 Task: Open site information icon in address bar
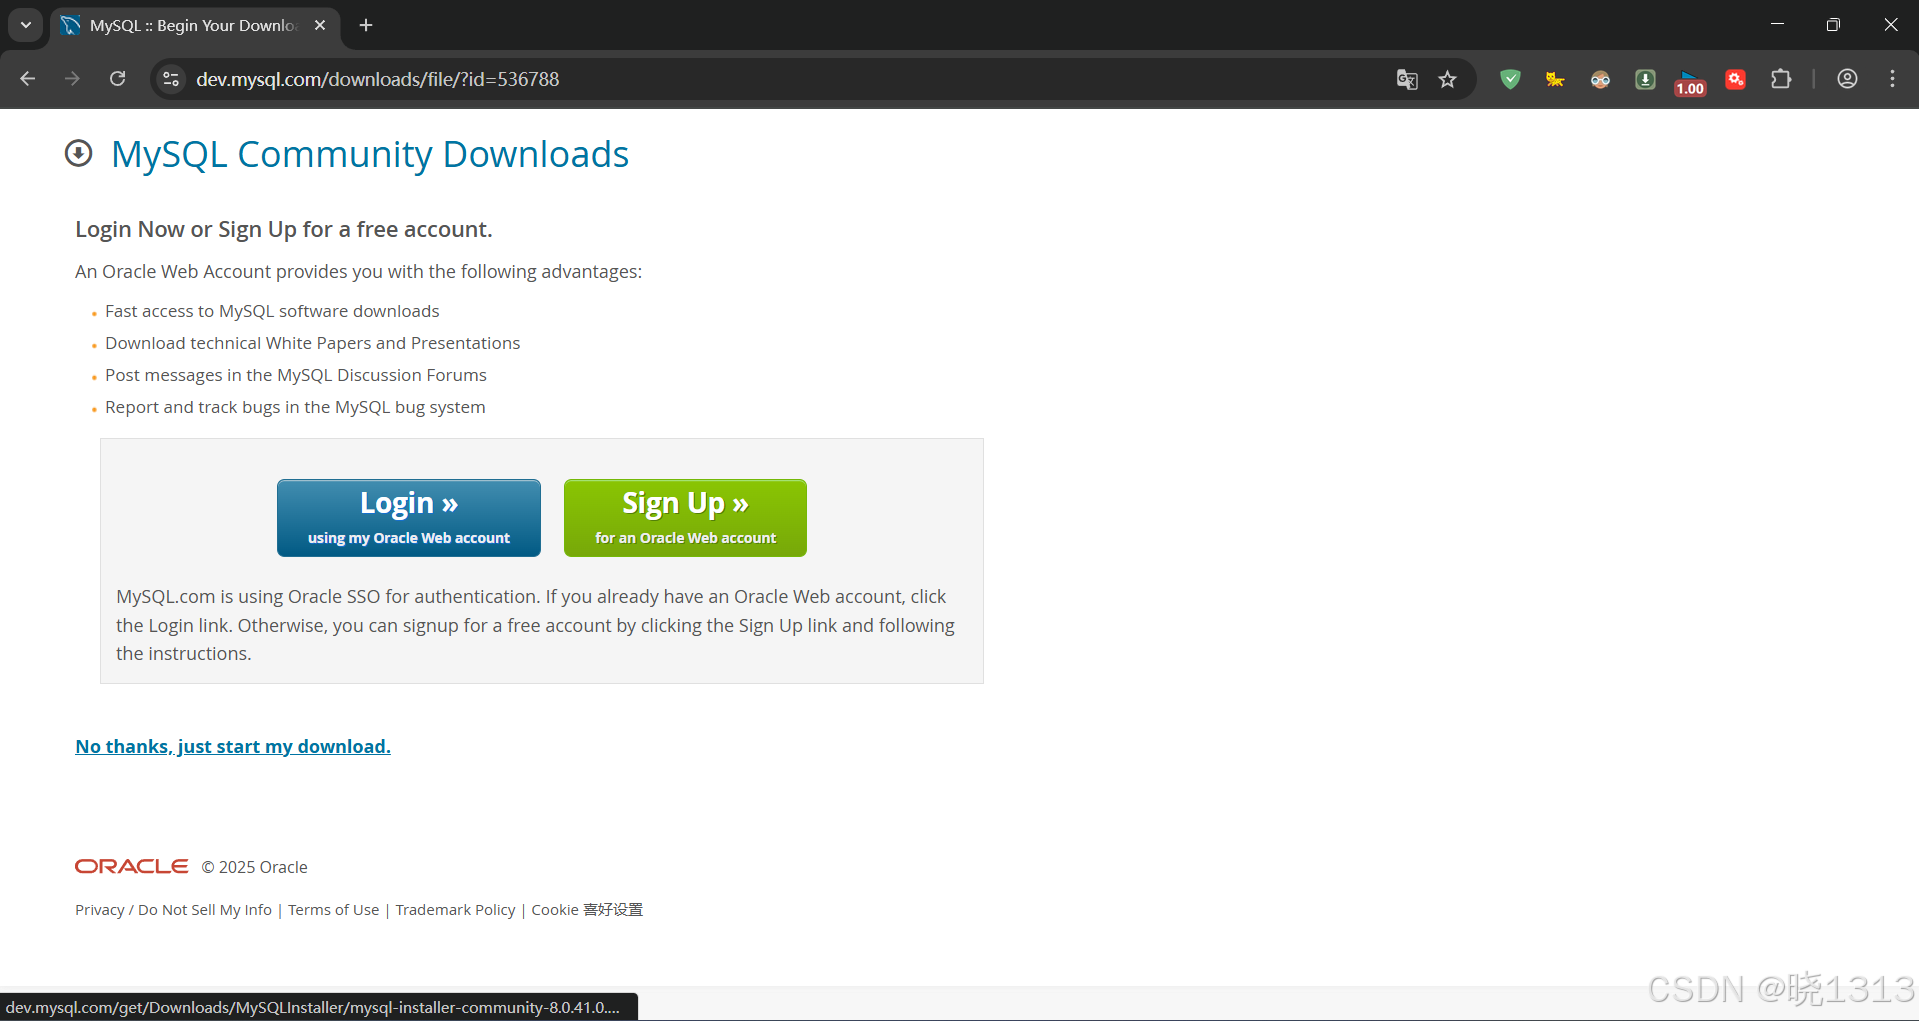[171, 79]
